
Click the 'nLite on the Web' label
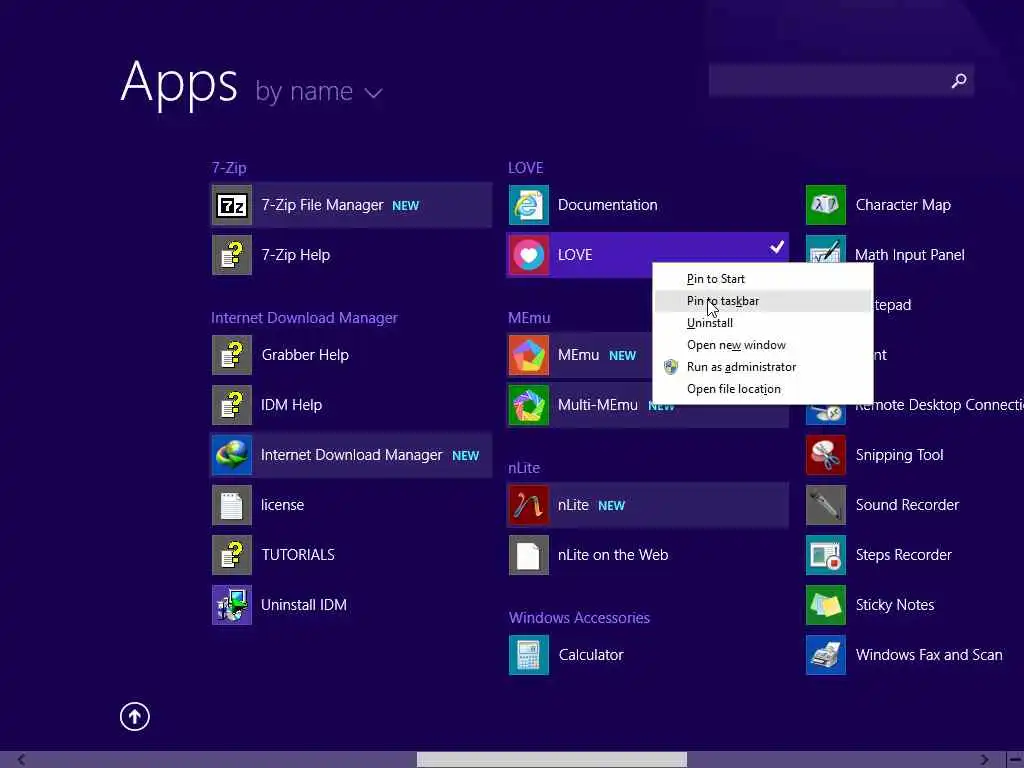coord(613,554)
